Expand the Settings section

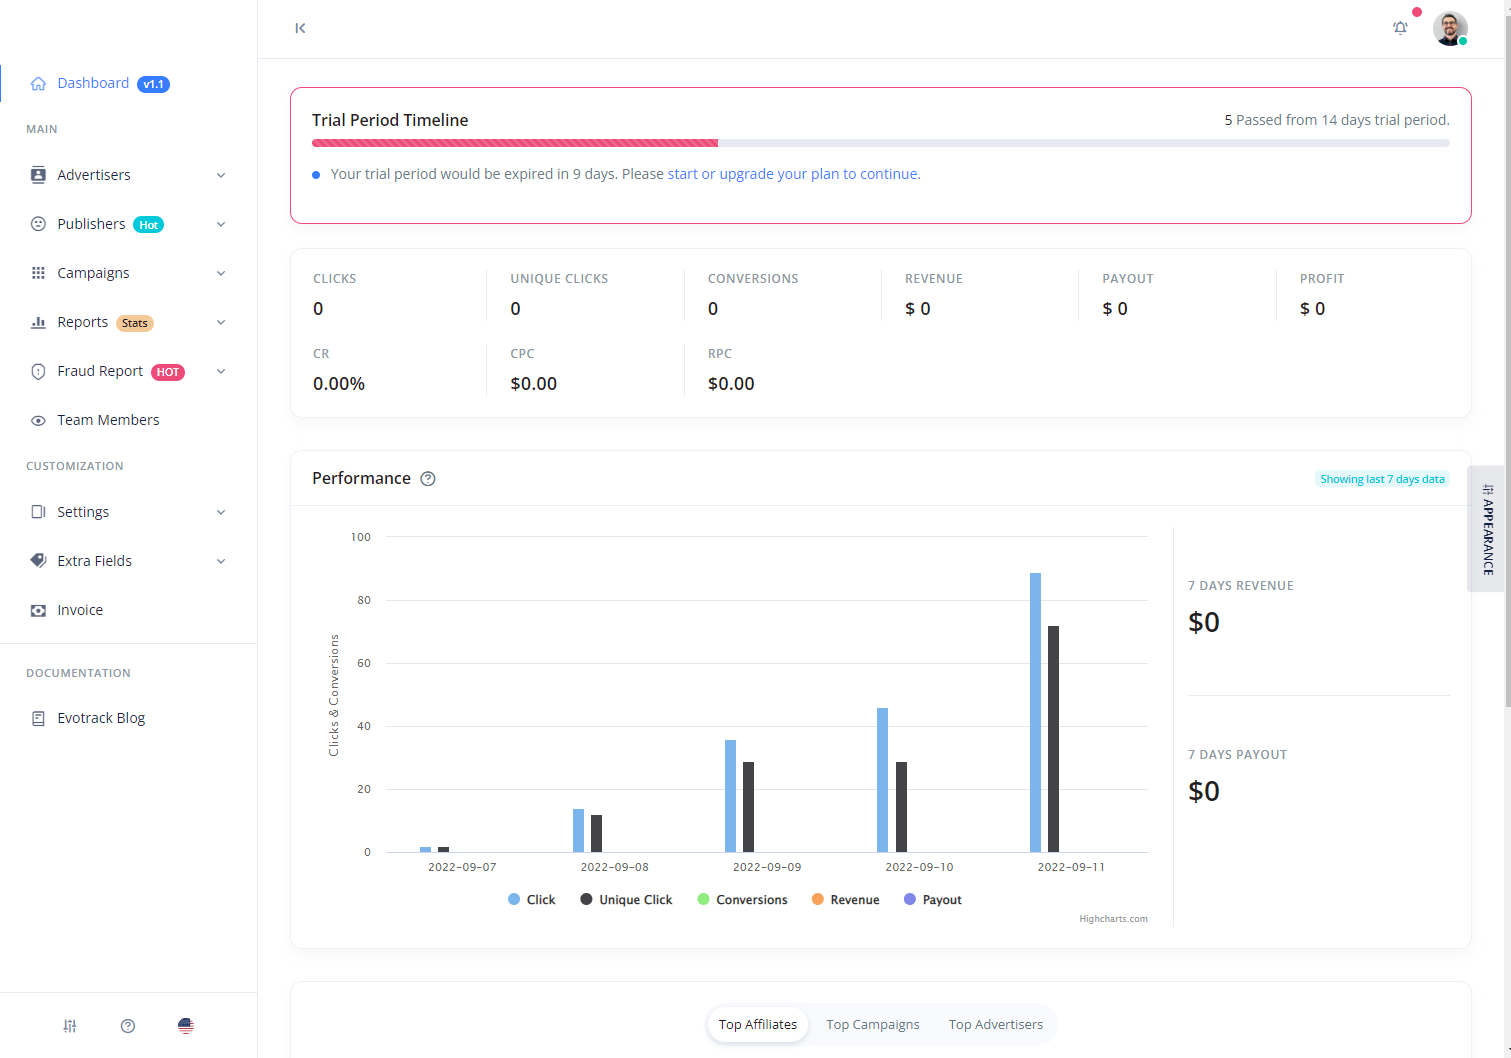click(x=221, y=511)
